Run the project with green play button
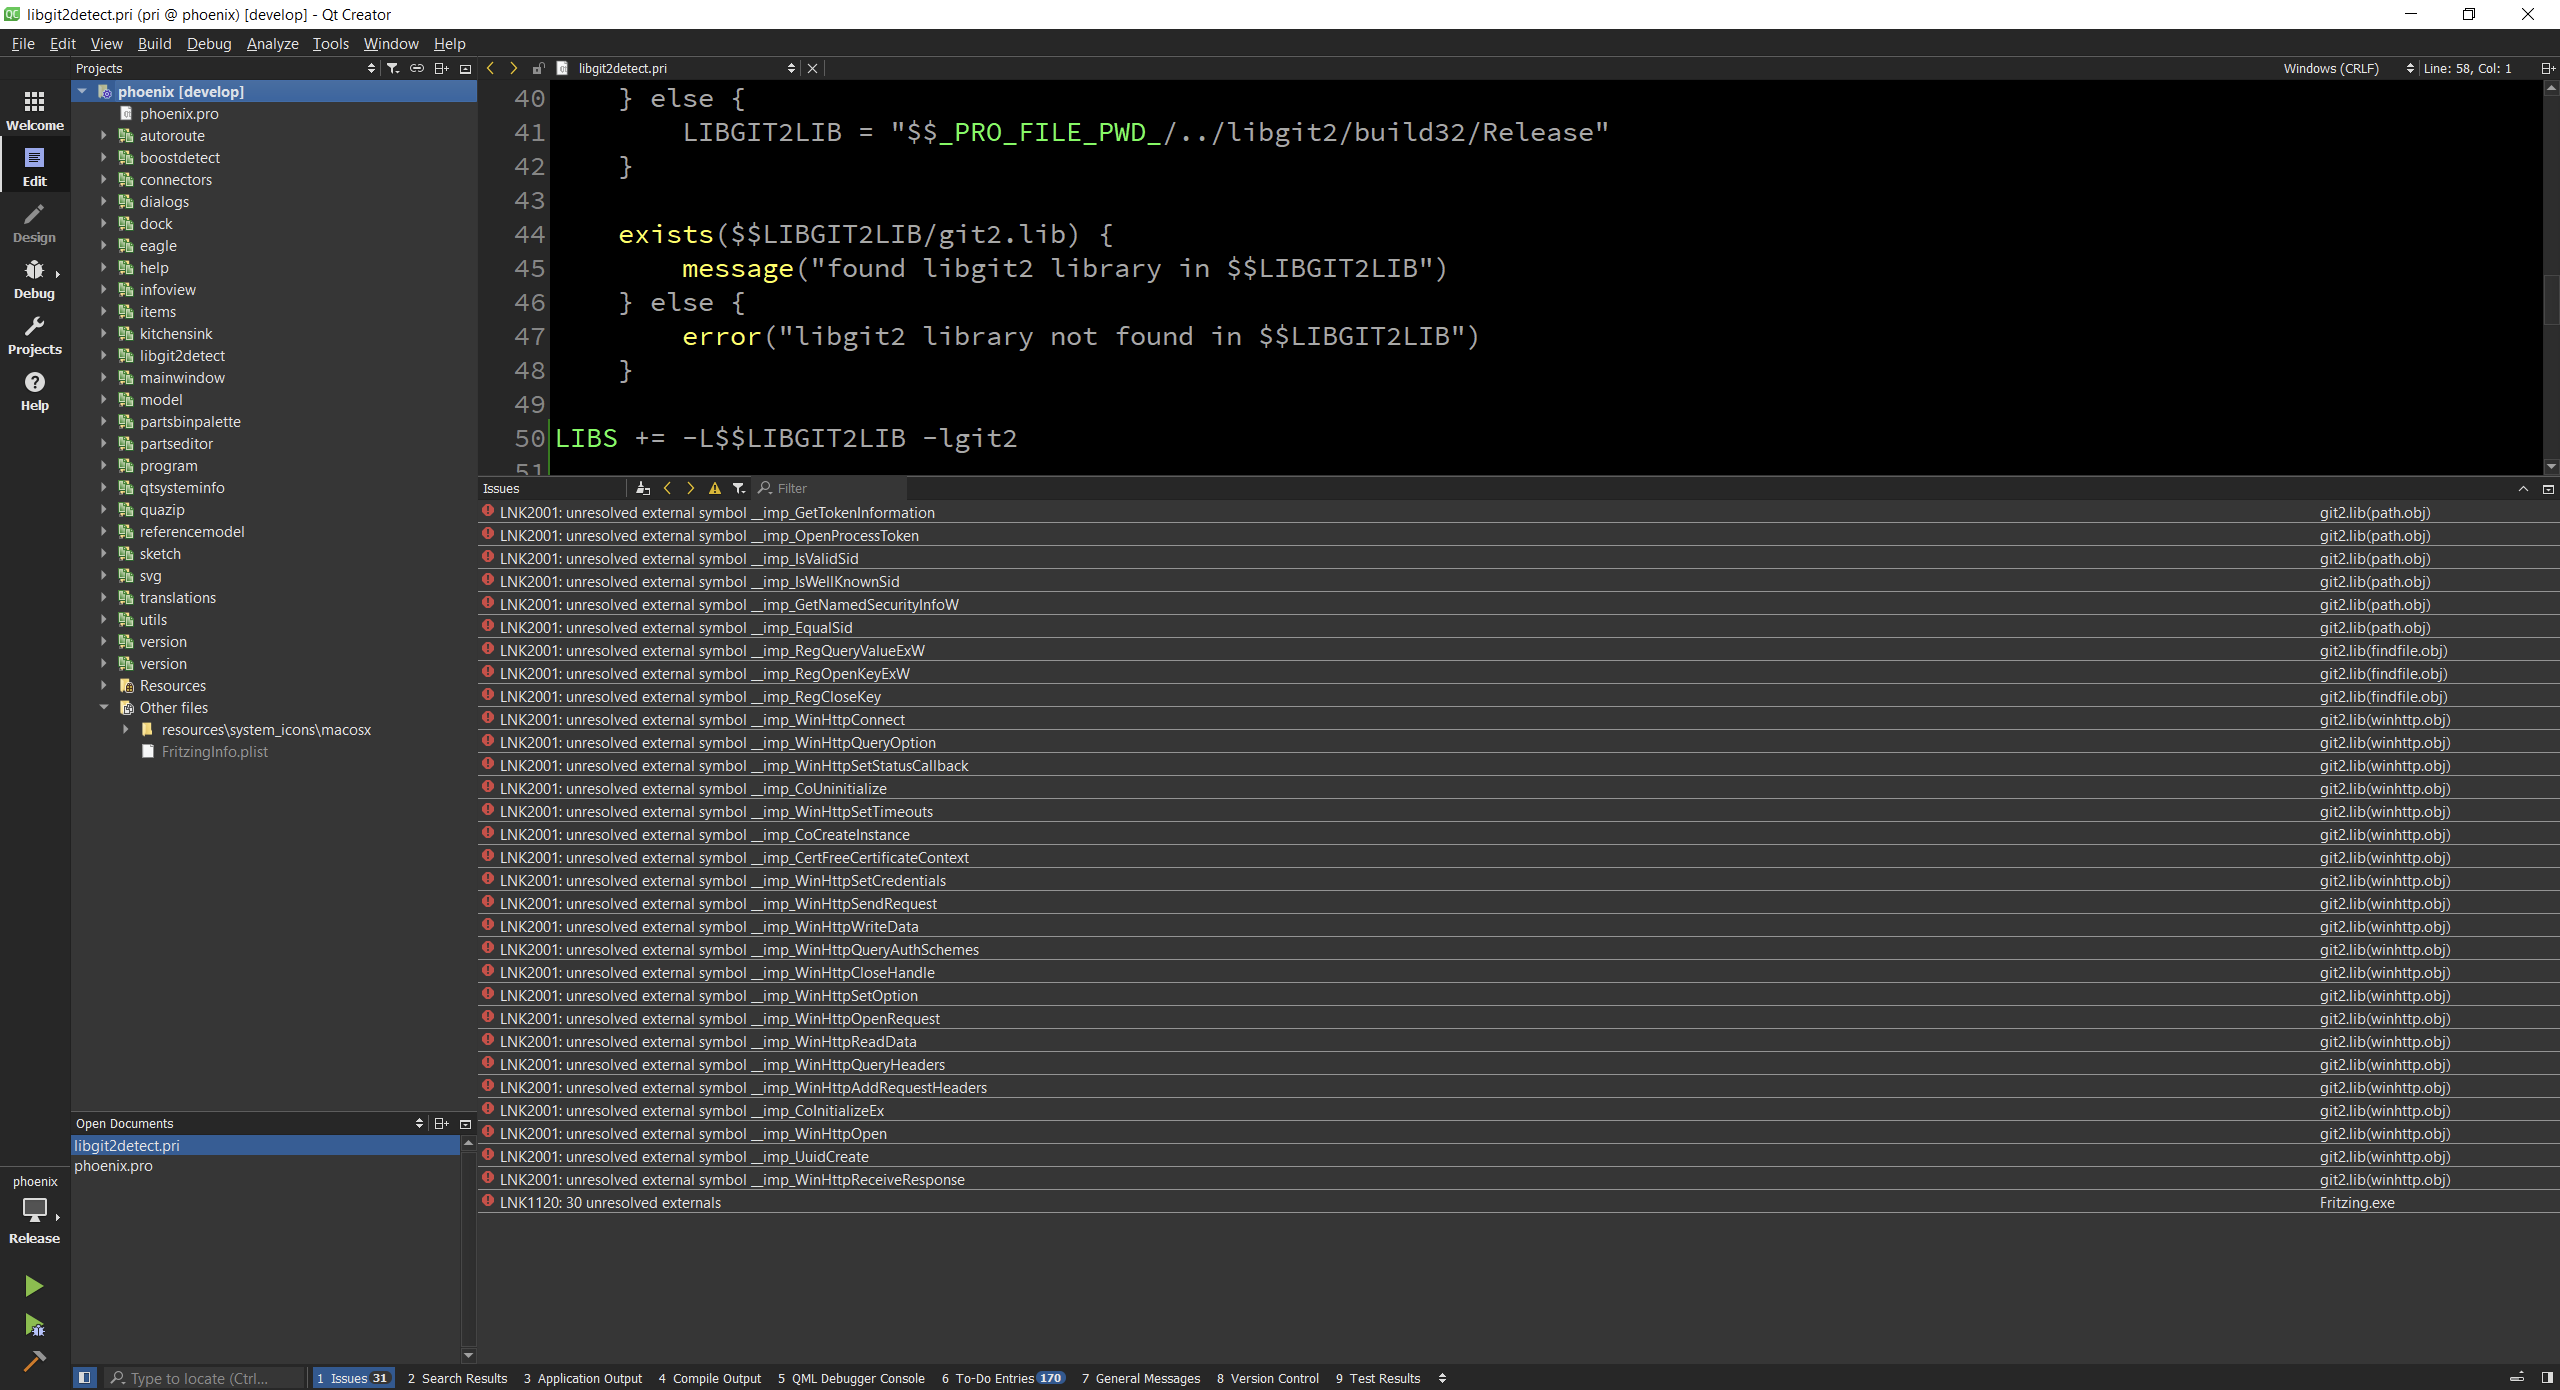 pos(34,1286)
